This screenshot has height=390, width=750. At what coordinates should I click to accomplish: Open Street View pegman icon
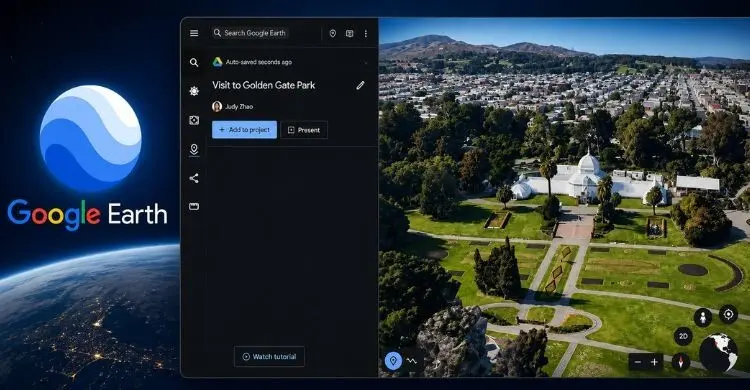click(x=703, y=317)
